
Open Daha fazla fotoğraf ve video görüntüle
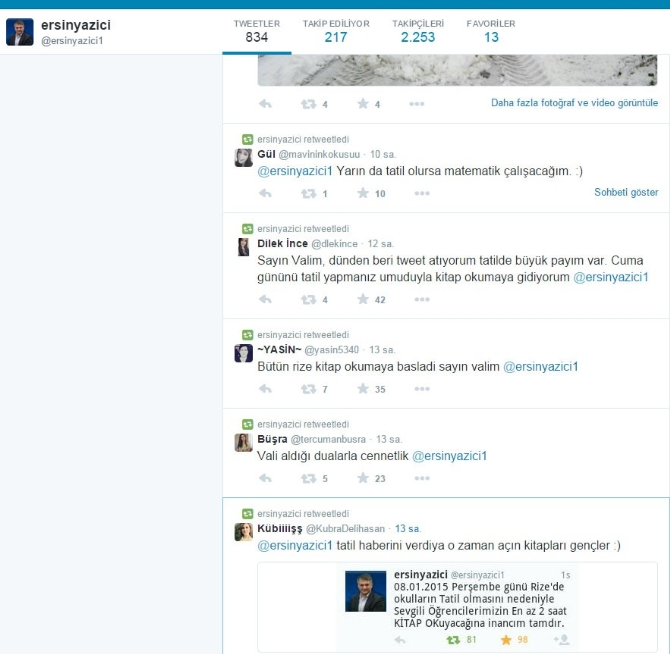click(574, 103)
